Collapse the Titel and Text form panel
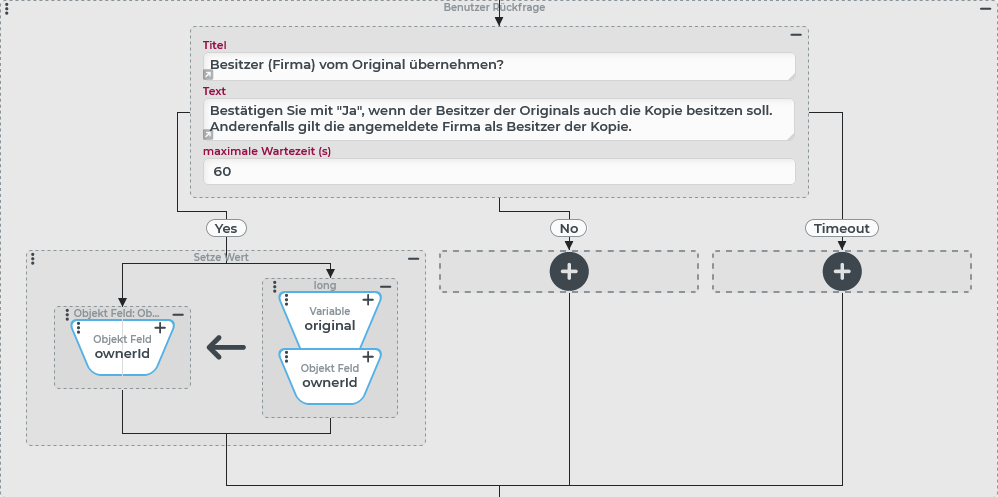 796,34
